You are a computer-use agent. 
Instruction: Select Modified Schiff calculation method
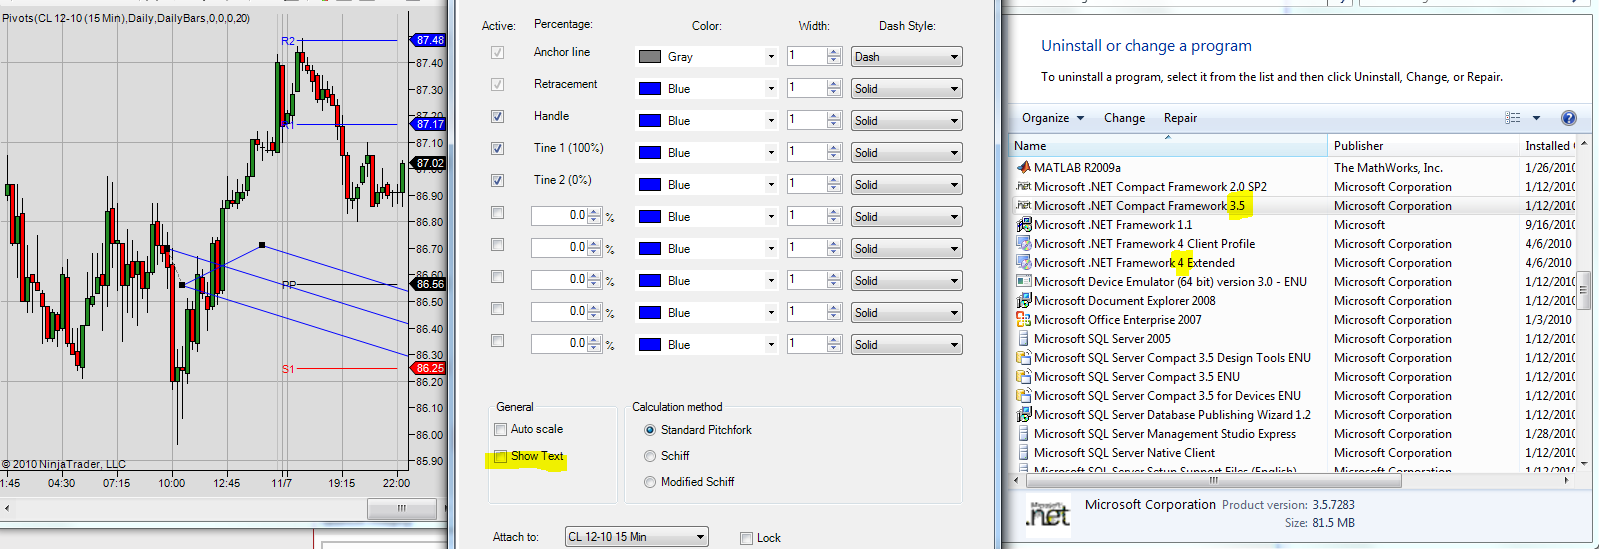coord(650,482)
